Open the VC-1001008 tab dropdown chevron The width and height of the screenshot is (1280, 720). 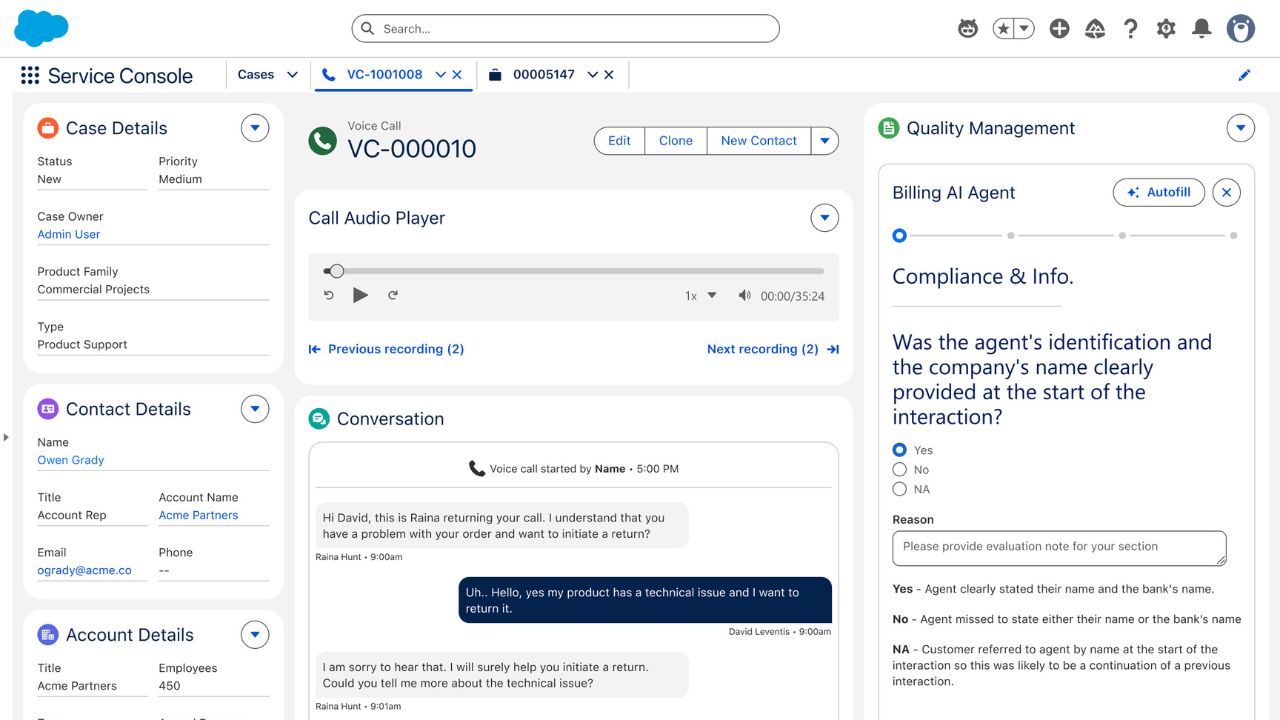(x=441, y=75)
